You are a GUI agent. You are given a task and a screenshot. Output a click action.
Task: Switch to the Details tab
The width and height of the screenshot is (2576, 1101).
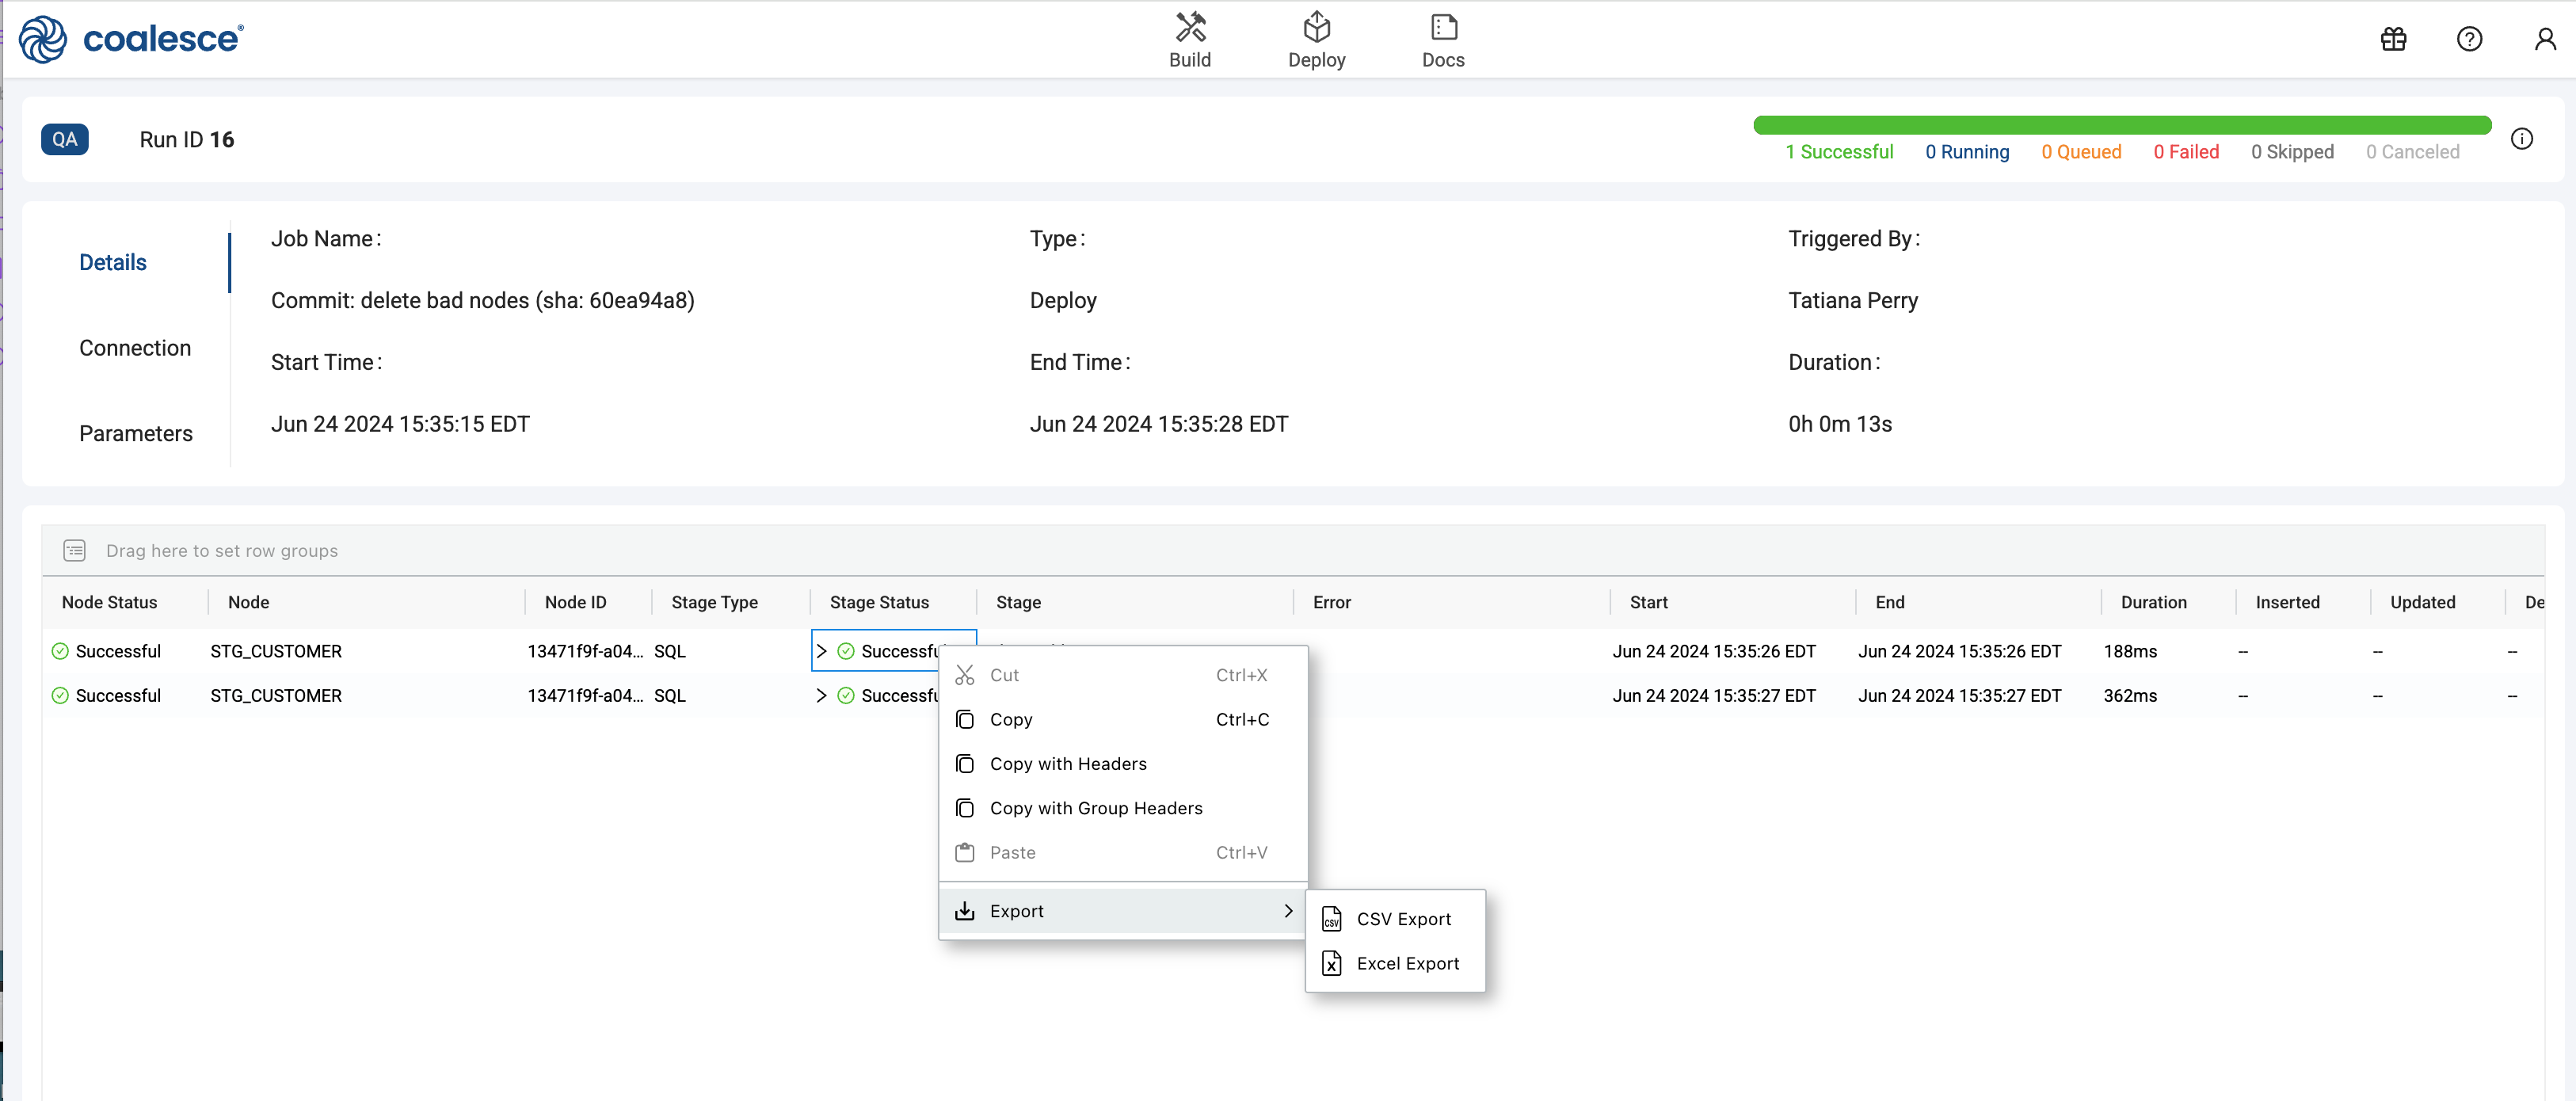113,262
